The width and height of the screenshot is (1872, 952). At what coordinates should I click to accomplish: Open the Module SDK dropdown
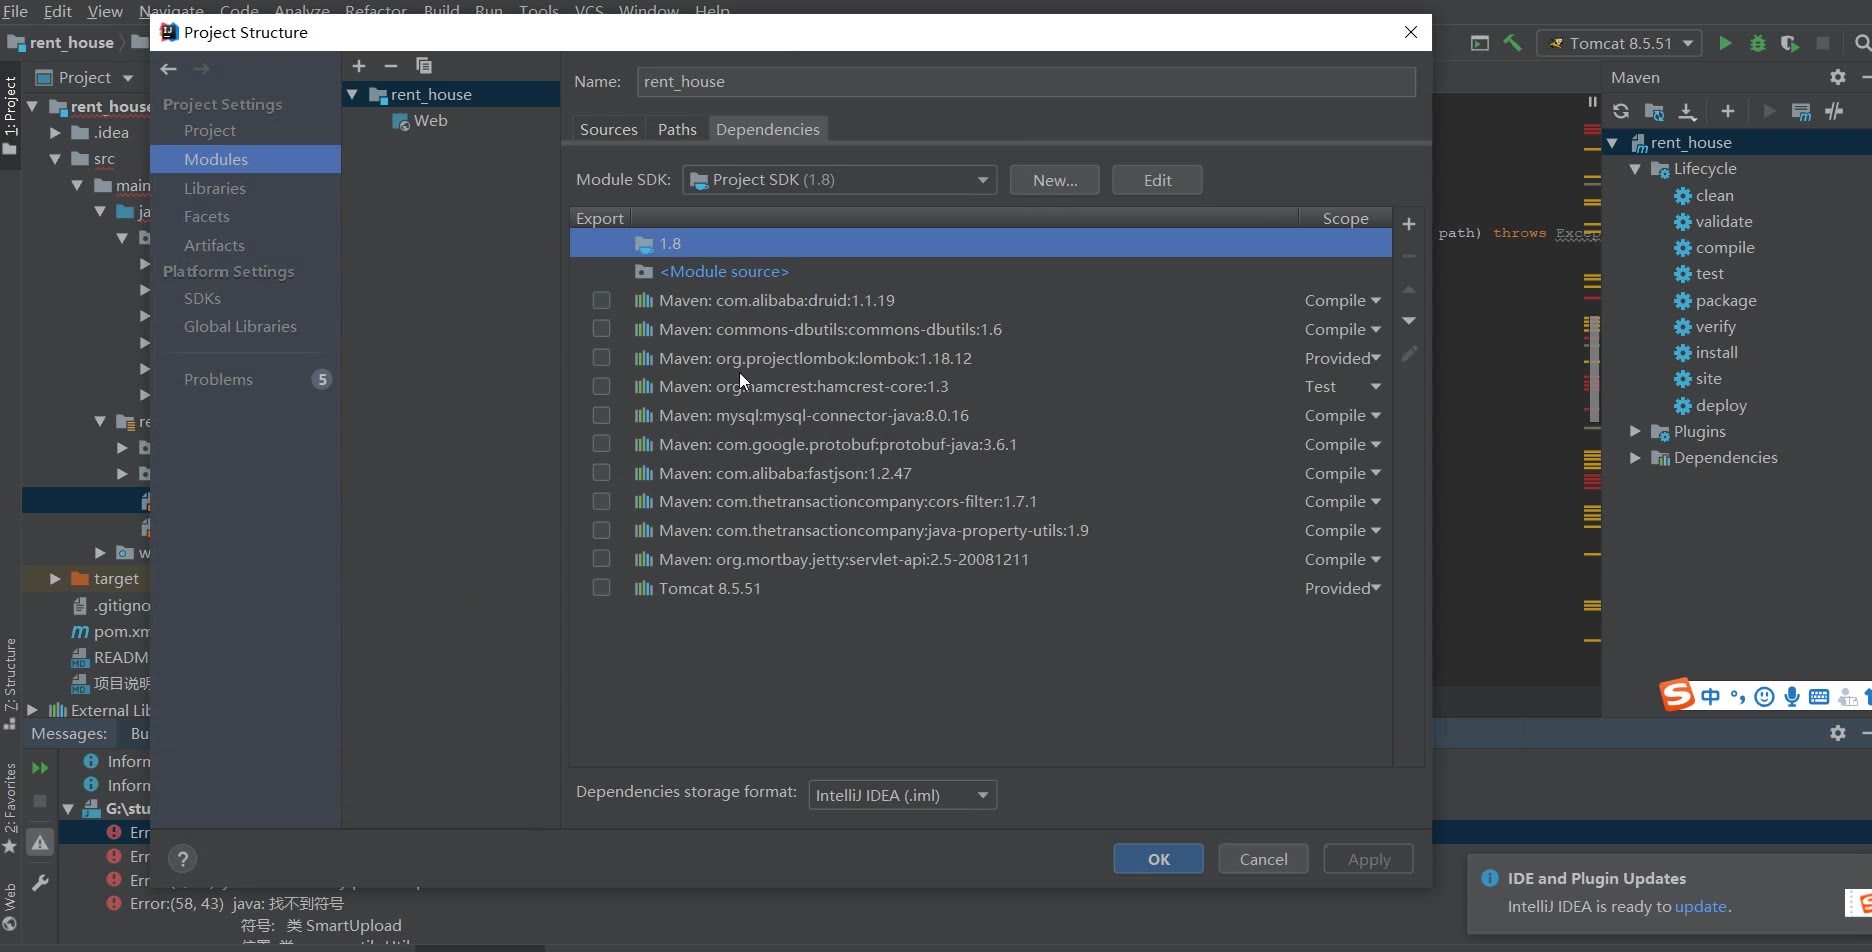pos(840,180)
